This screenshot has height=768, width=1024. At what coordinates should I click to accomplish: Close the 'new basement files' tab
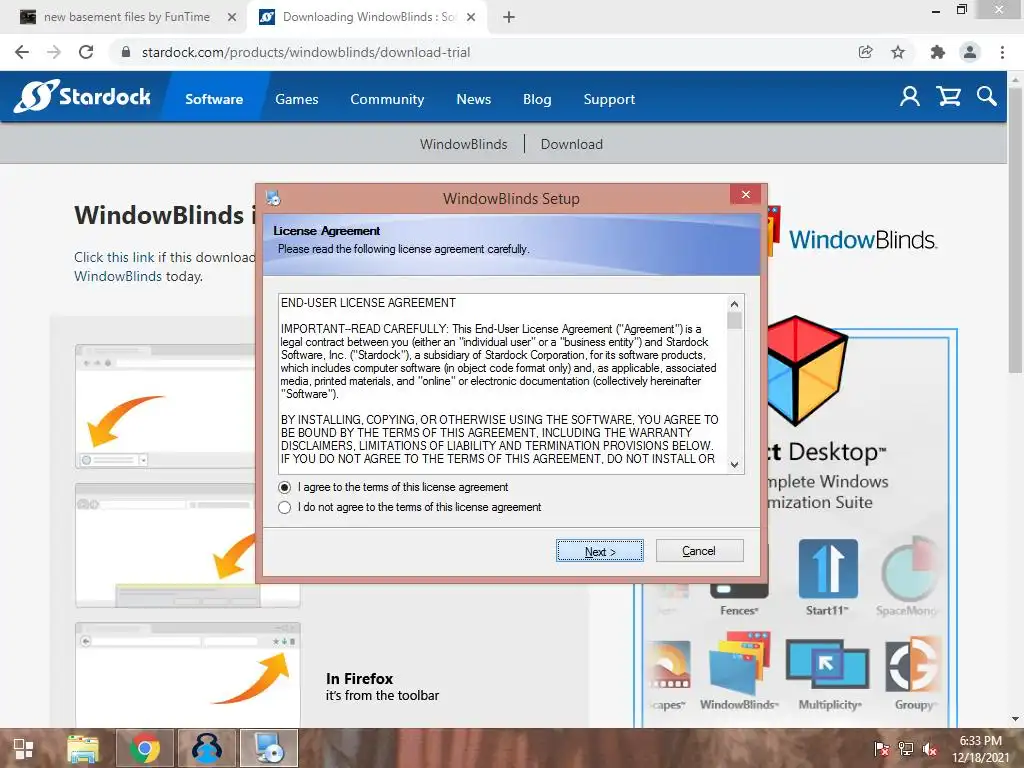tap(232, 18)
